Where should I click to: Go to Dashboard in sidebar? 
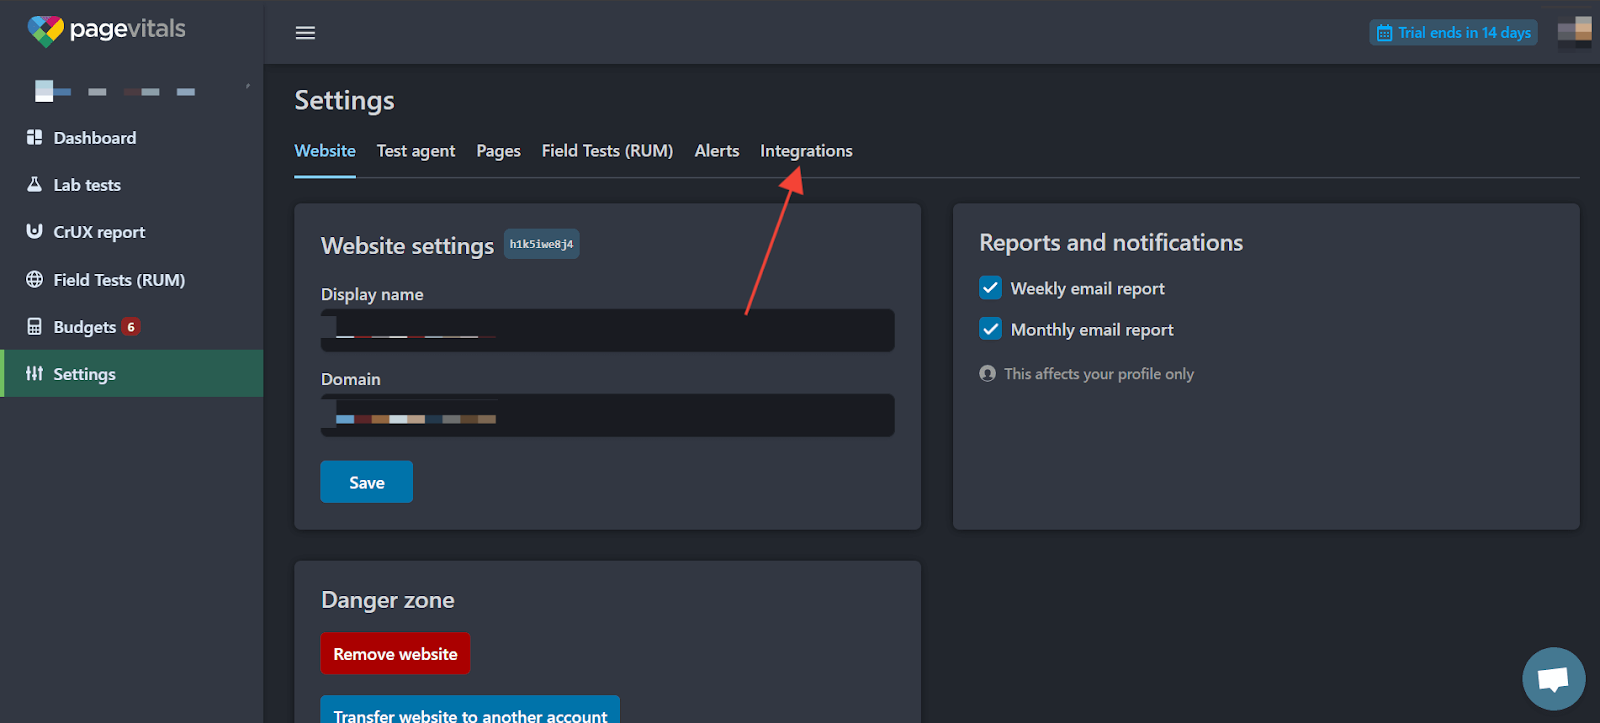(x=132, y=138)
